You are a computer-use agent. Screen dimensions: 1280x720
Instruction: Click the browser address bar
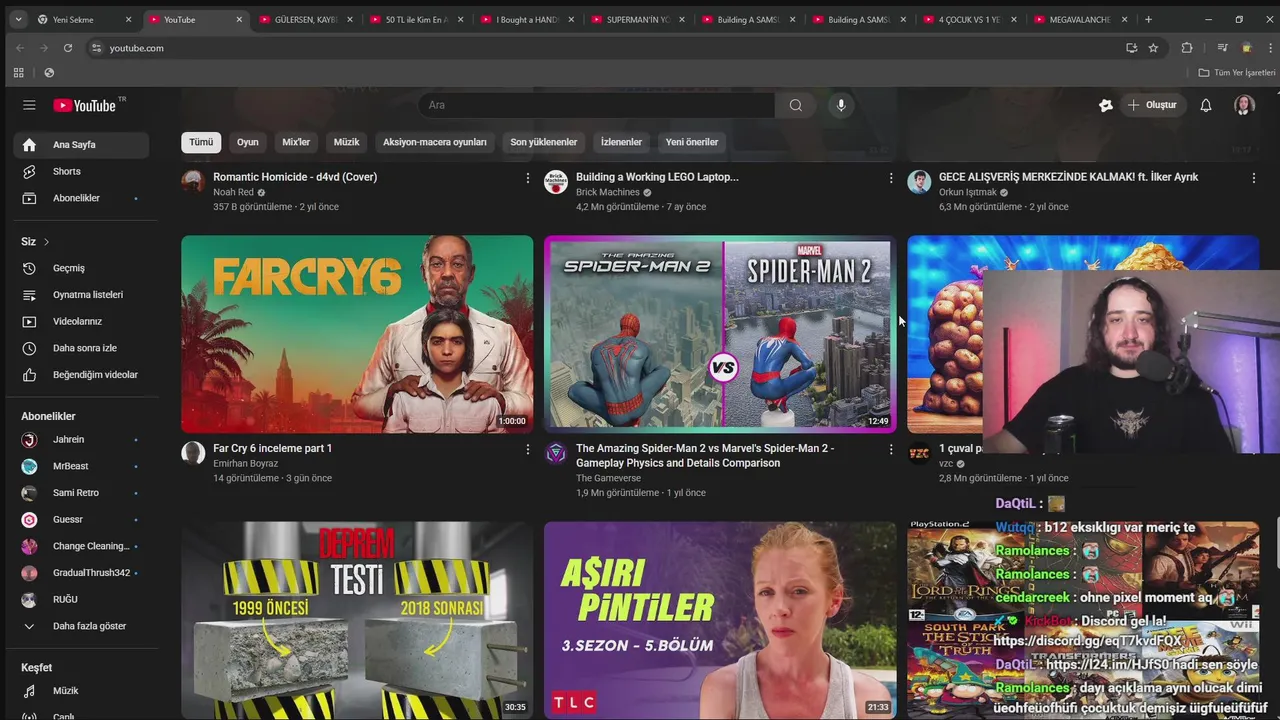click(x=600, y=48)
